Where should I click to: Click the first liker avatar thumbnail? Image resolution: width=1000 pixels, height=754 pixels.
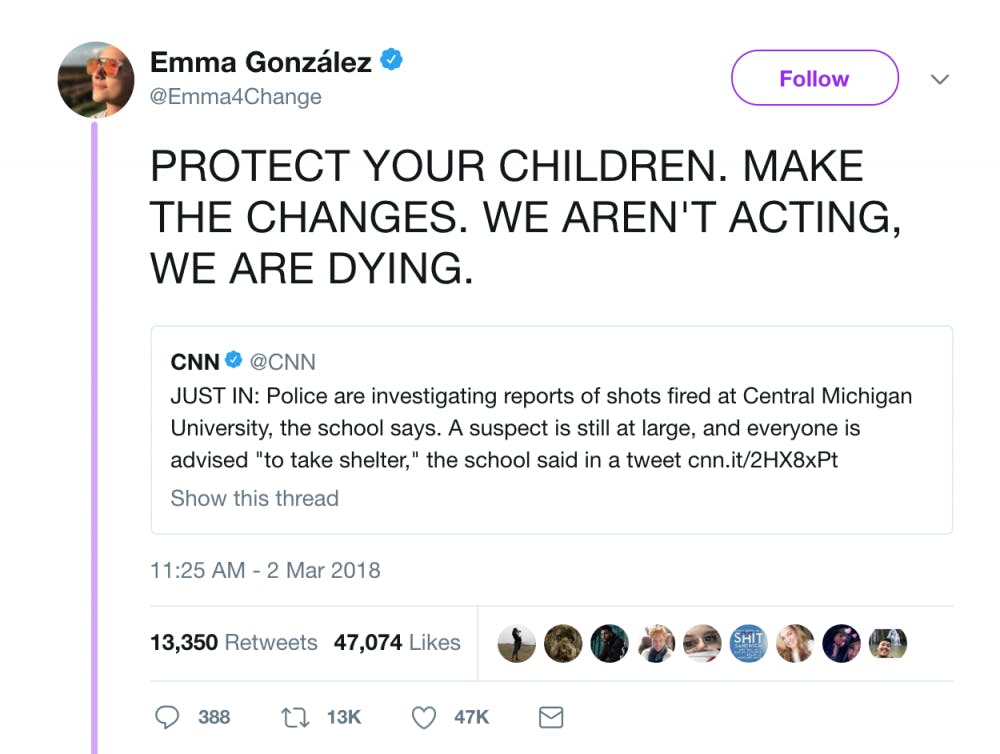[x=517, y=644]
